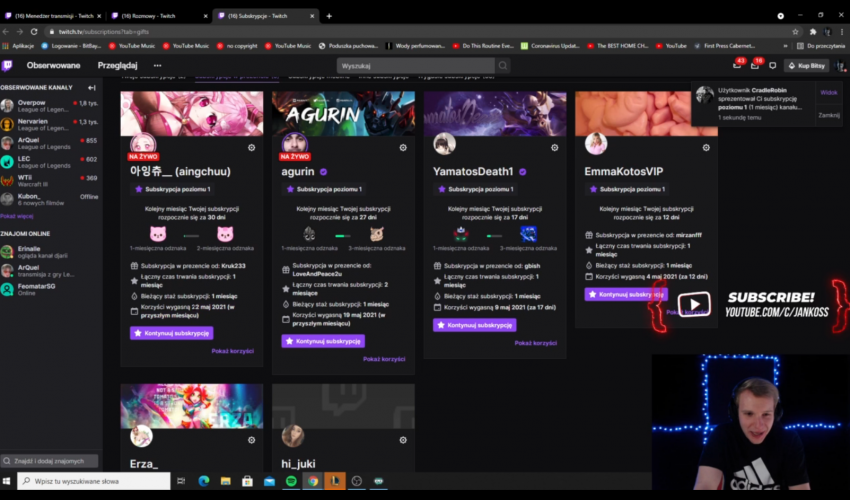Click Kontynuuj subskrypcję on EmmaKotosVIP card
Viewport: 850px width, 500px height.
coord(626,294)
